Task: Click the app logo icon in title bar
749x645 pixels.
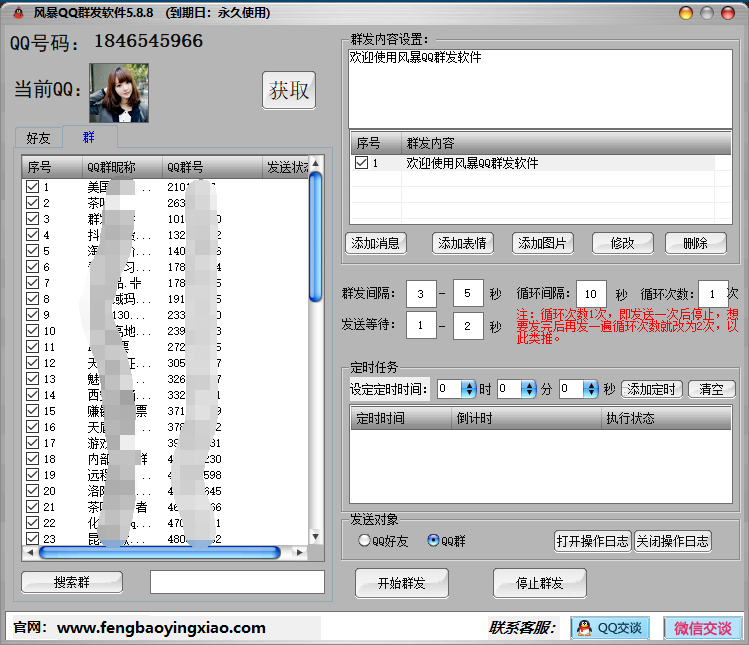Action: 18,13
